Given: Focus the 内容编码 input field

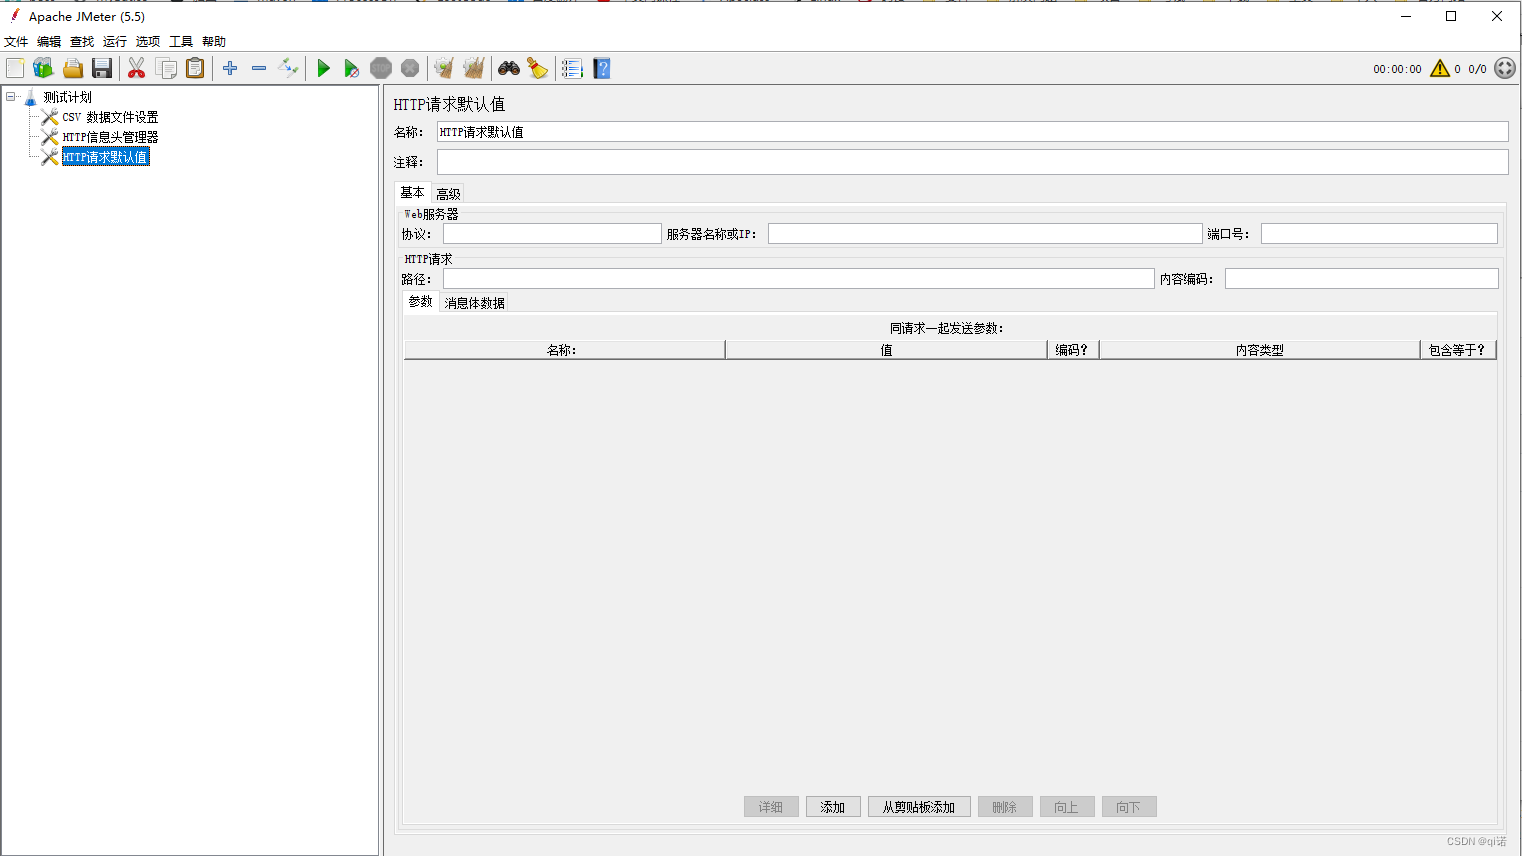Looking at the screenshot, I should pyautogui.click(x=1362, y=279).
